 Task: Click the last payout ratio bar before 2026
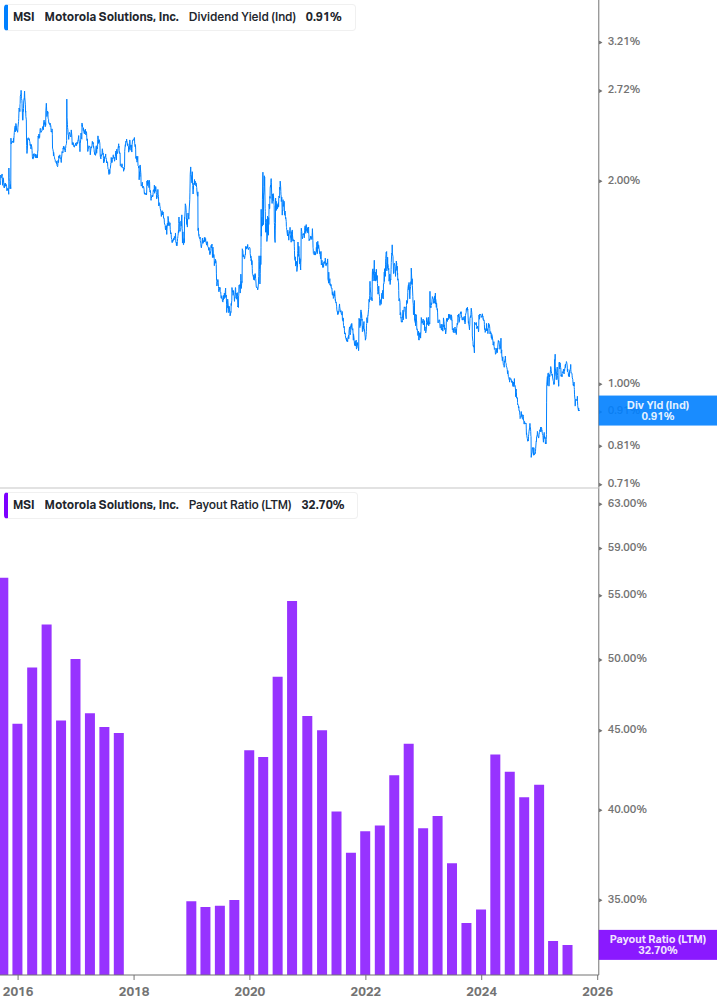coord(567,959)
